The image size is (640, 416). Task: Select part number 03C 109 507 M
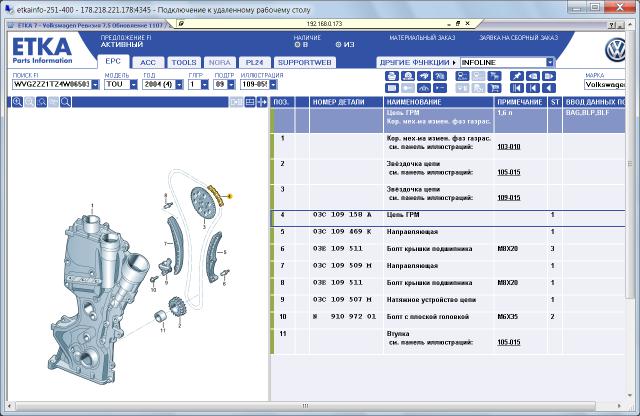pos(342,299)
